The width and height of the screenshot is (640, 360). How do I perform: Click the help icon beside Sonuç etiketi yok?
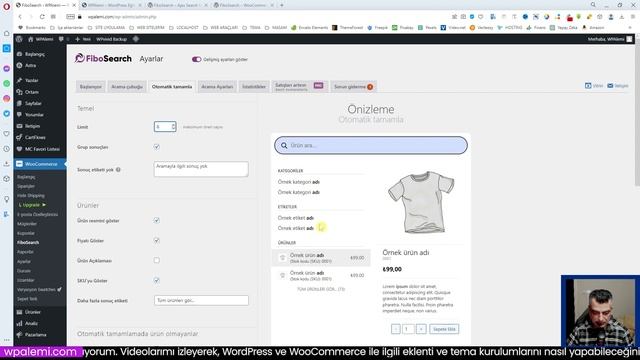click(118, 169)
